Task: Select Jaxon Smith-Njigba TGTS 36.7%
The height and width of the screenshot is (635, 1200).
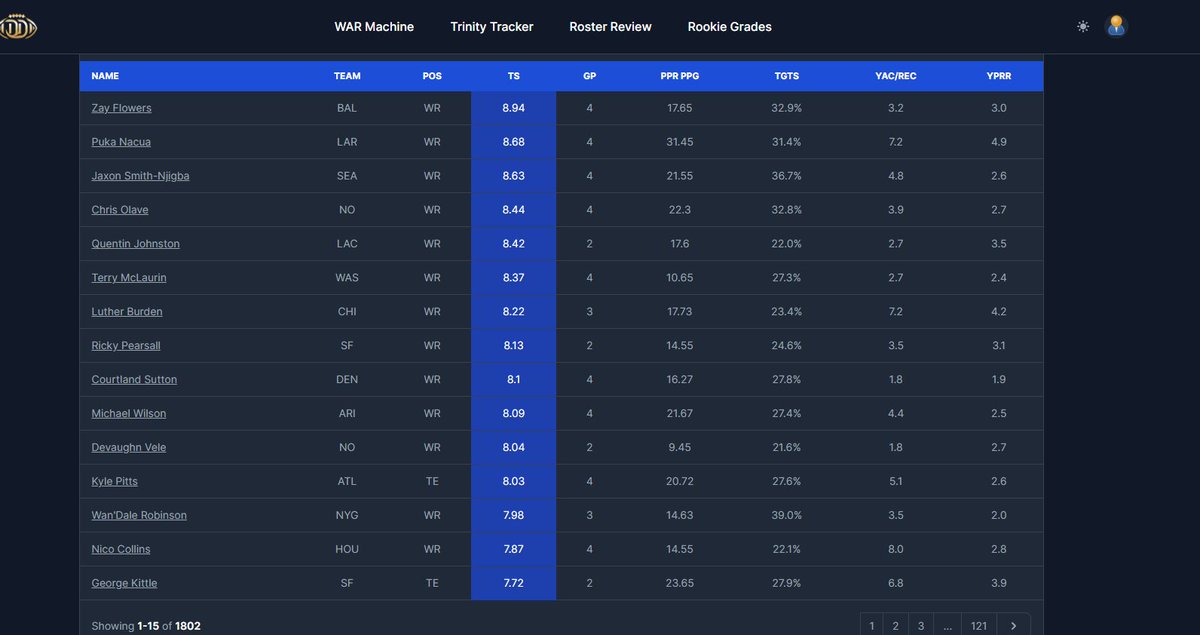Action: point(786,176)
